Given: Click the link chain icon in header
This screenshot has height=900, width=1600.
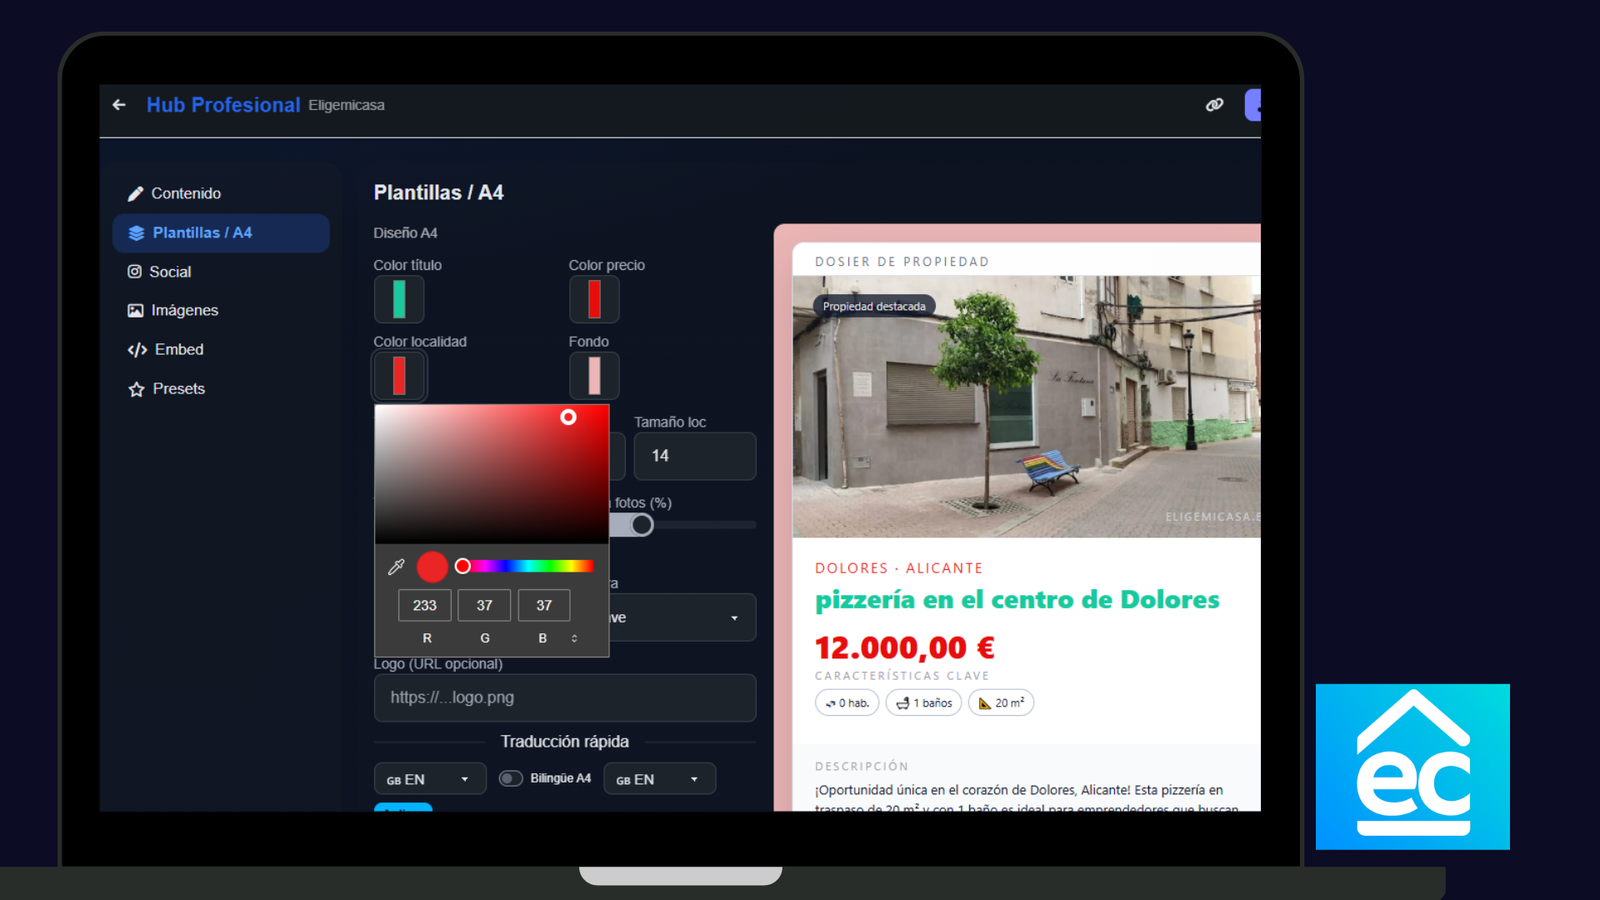Looking at the screenshot, I should (x=1214, y=105).
